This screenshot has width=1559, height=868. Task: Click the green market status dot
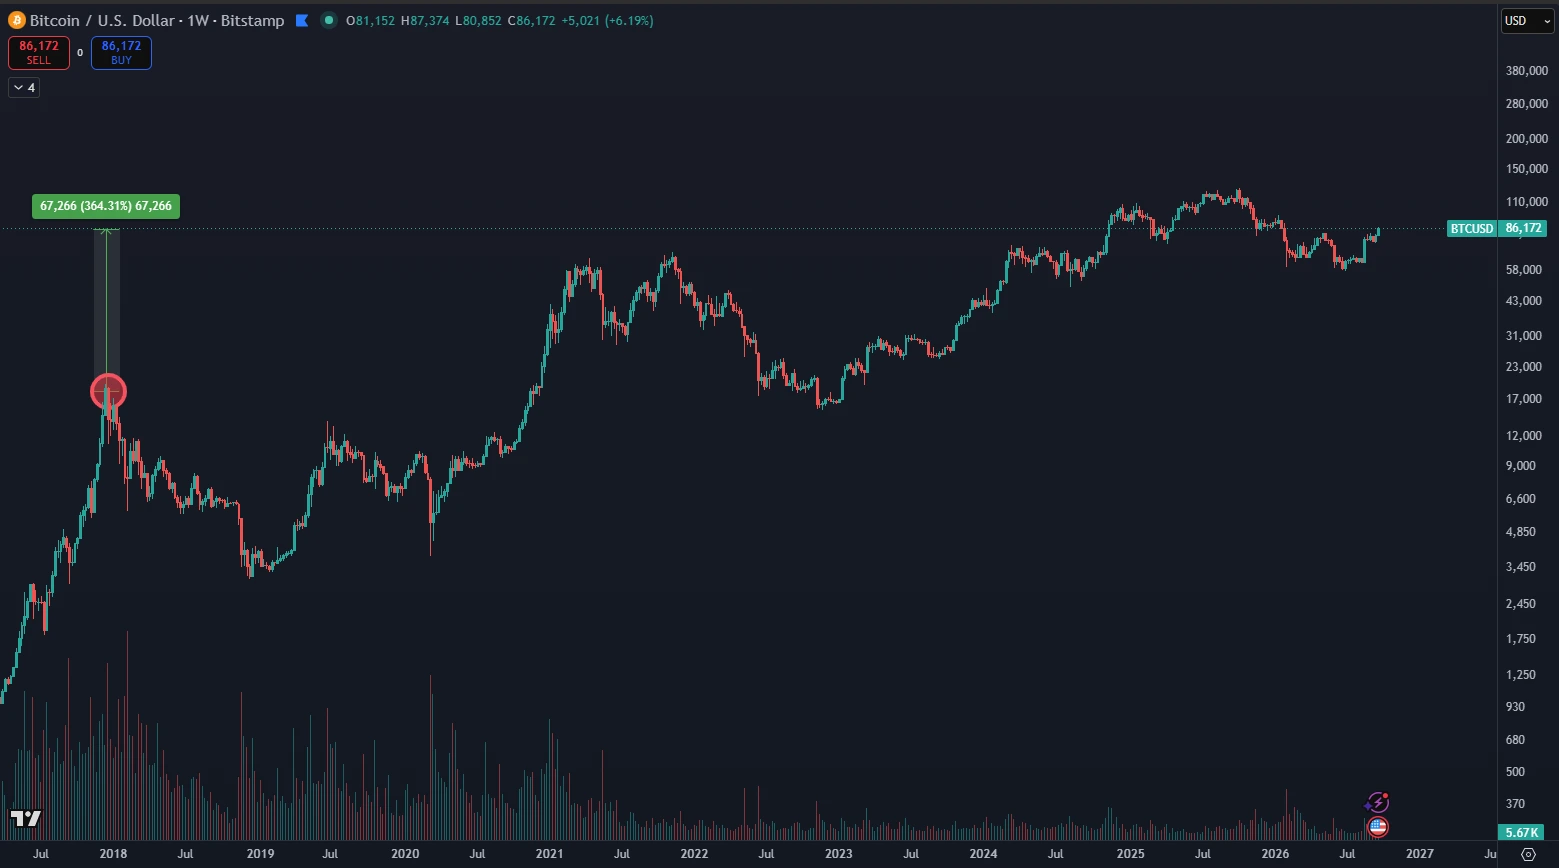coord(328,20)
